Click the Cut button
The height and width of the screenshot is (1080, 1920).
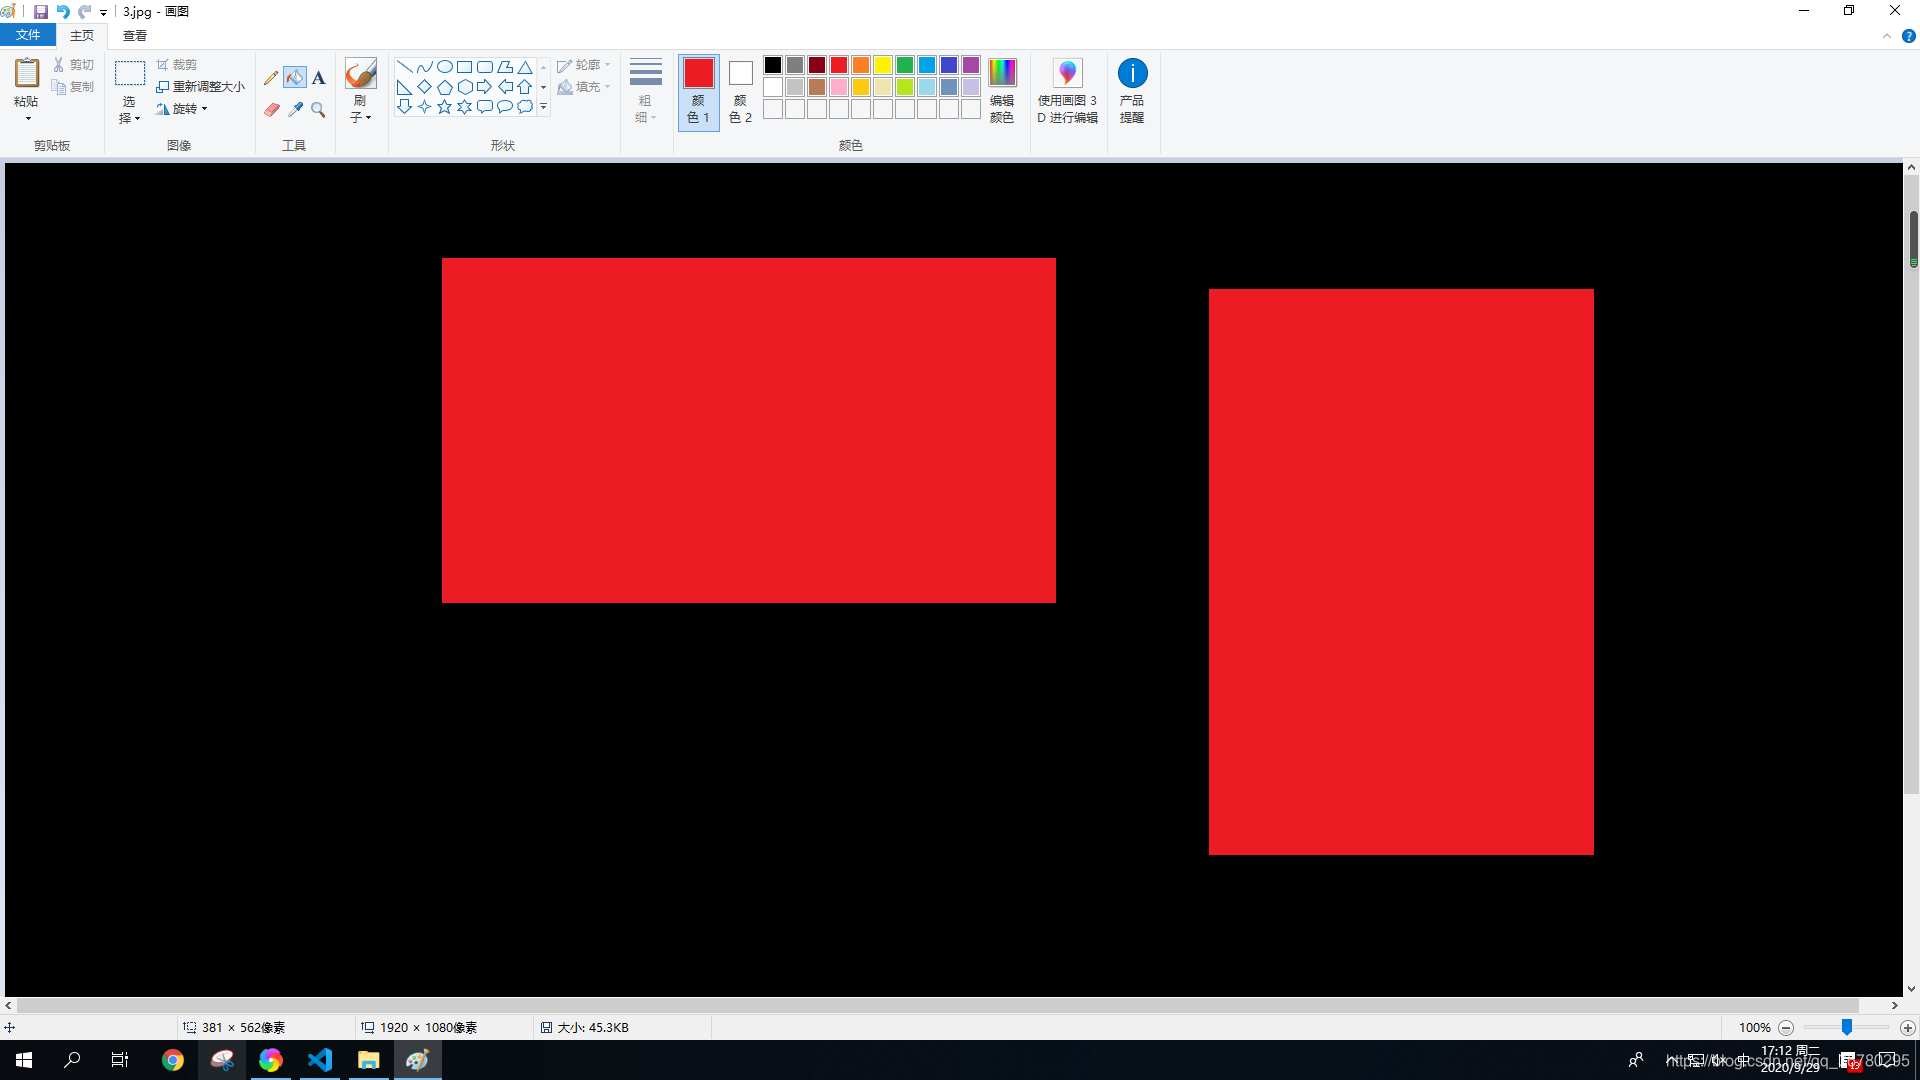tap(73, 65)
